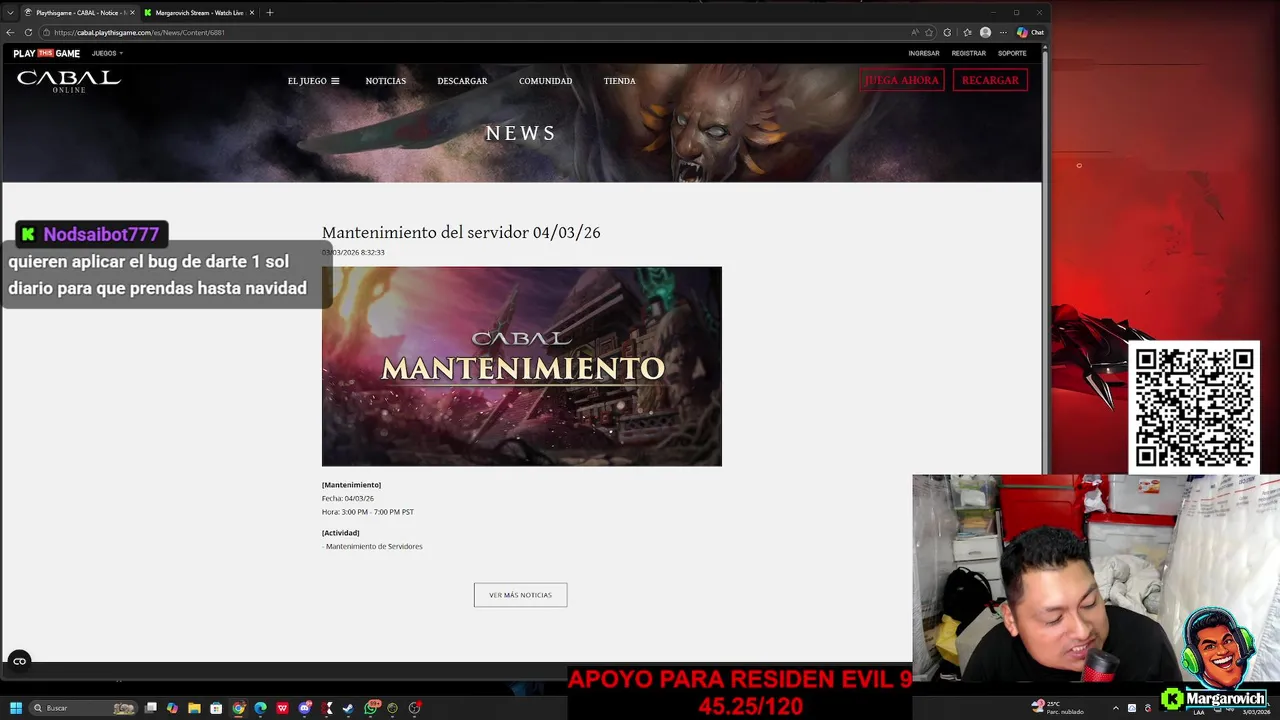The image size is (1280, 720).
Task: Open the COMUNIDAD menu item
Action: [545, 81]
